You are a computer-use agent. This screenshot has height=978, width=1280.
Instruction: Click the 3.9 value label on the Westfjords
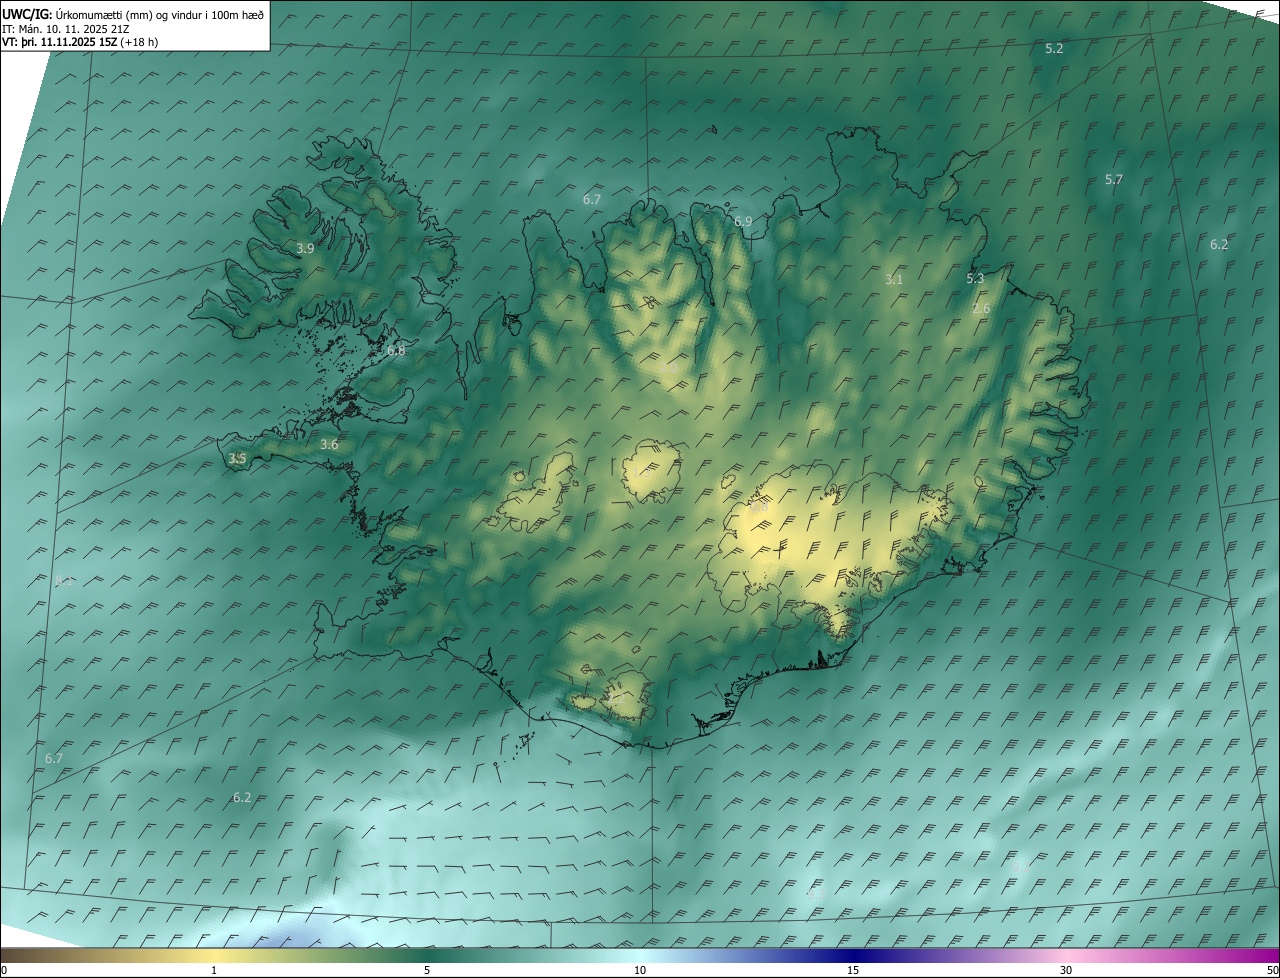click(306, 248)
